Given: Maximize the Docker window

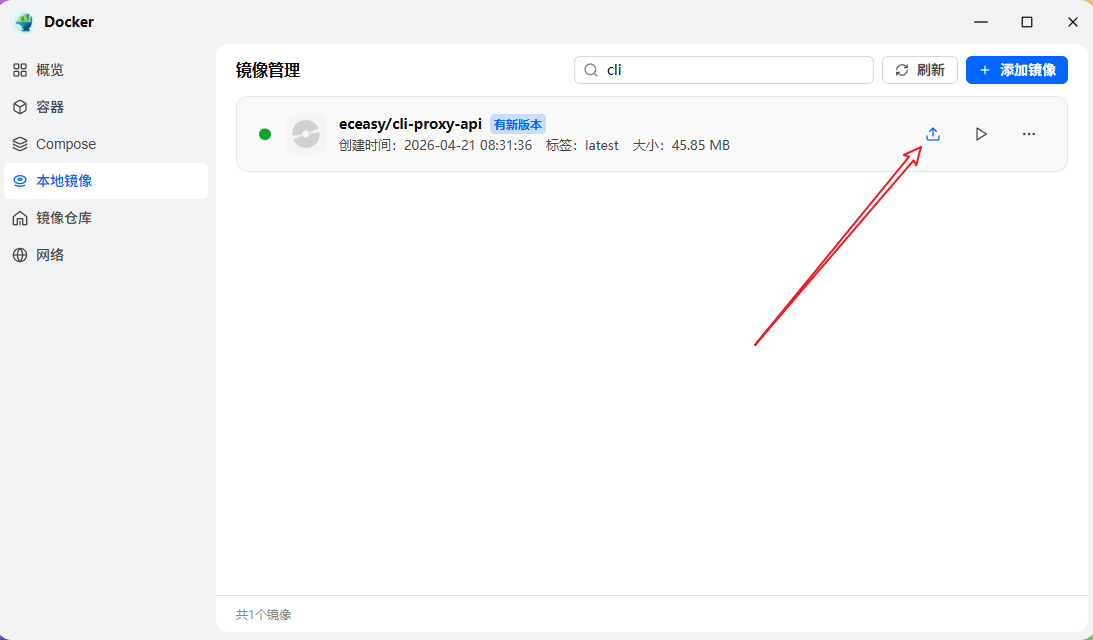Looking at the screenshot, I should click(x=1027, y=22).
